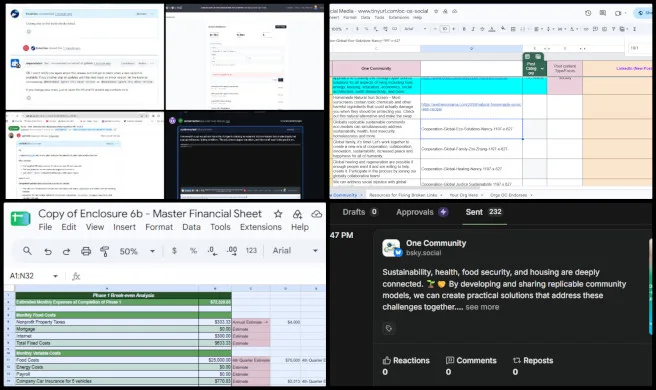Print the Master Financial Sheet
The image size is (656, 390).
(x=86, y=251)
